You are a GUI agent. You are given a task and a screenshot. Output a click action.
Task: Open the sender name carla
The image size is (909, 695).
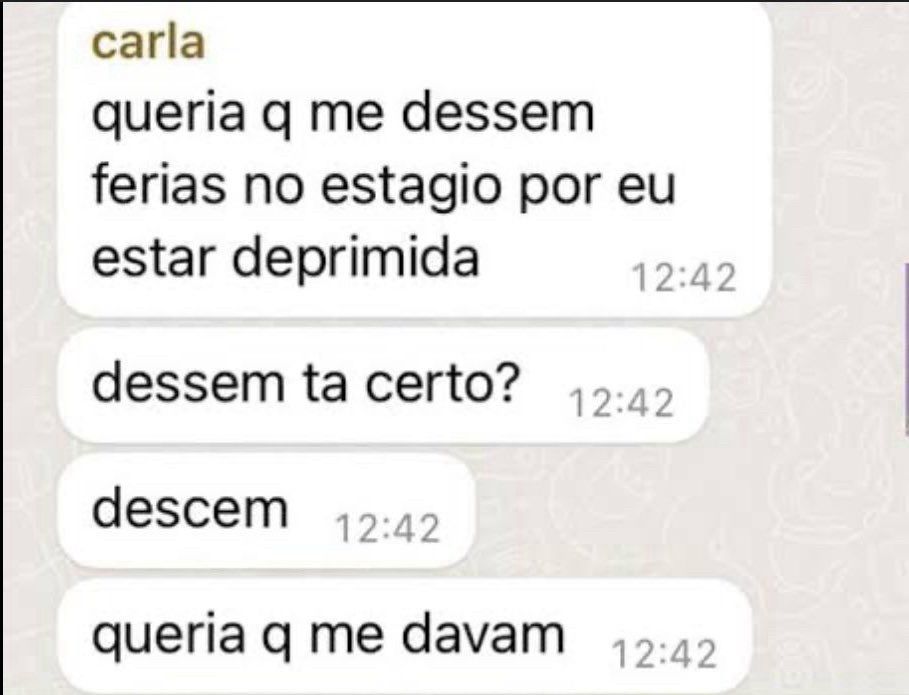(148, 43)
